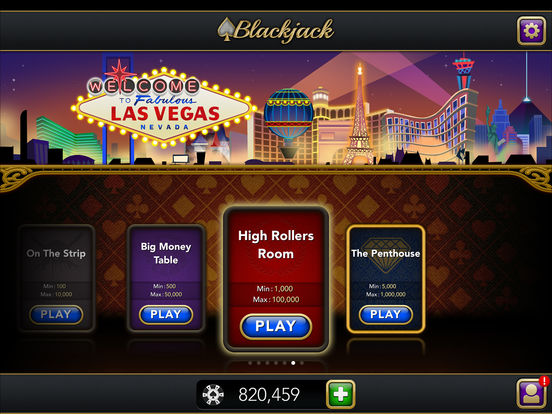The image size is (552, 414).
Task: Tap the Welcome to Las Vegas sign
Action: click(x=164, y=107)
